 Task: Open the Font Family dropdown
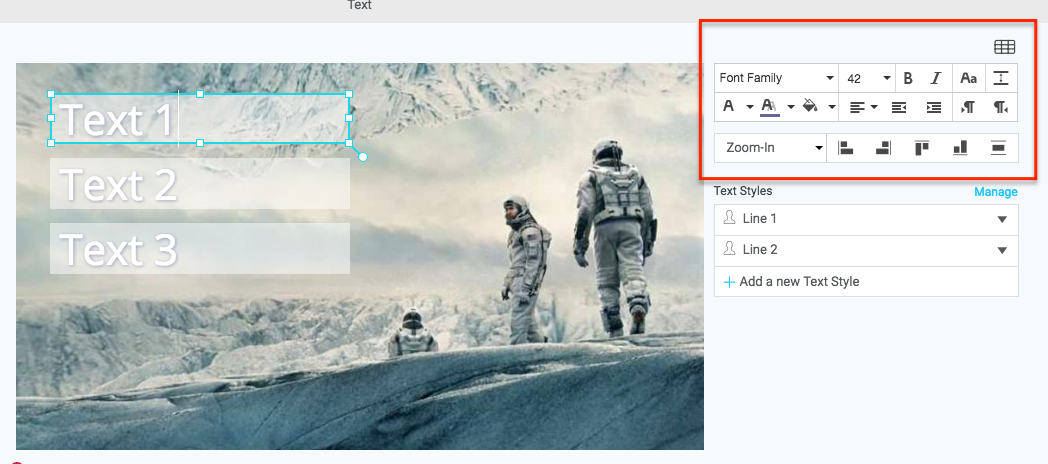[776, 78]
